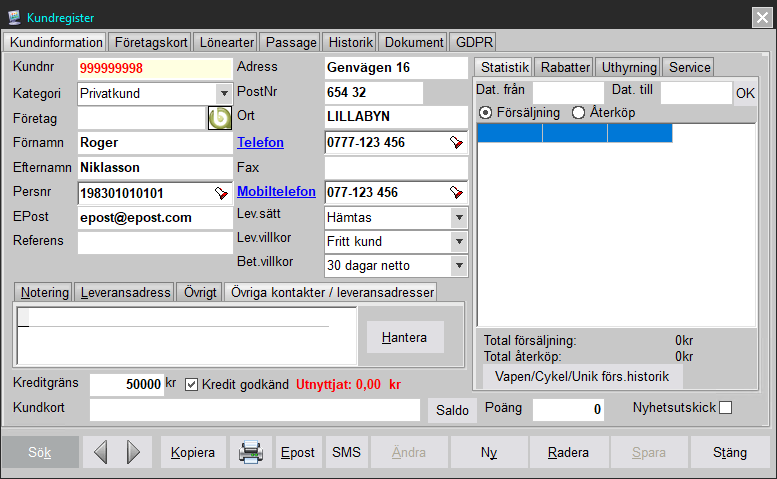
Task: Open the Bet.villkor dropdown list
Action: point(459,266)
